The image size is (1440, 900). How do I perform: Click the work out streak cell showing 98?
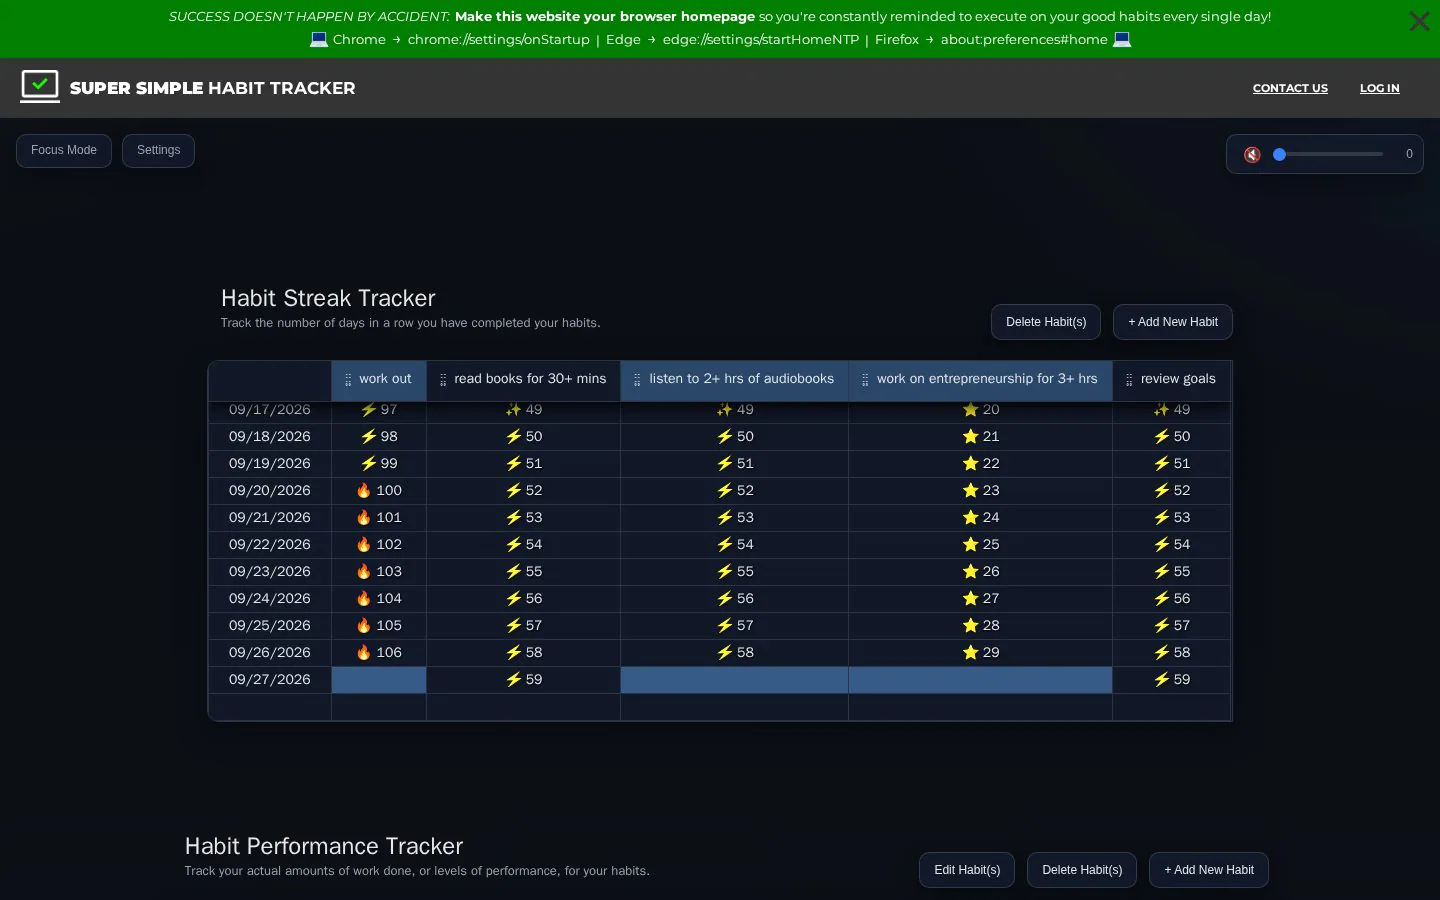379,437
